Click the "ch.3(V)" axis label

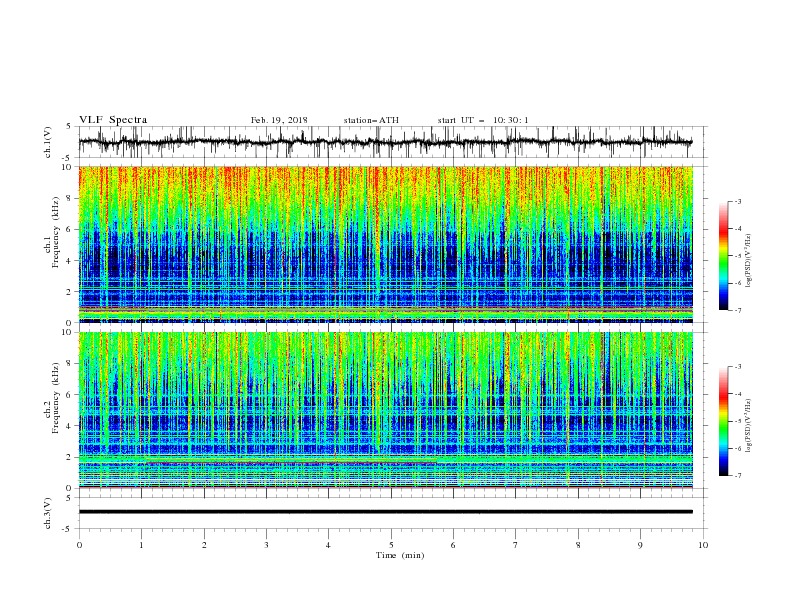[48, 513]
